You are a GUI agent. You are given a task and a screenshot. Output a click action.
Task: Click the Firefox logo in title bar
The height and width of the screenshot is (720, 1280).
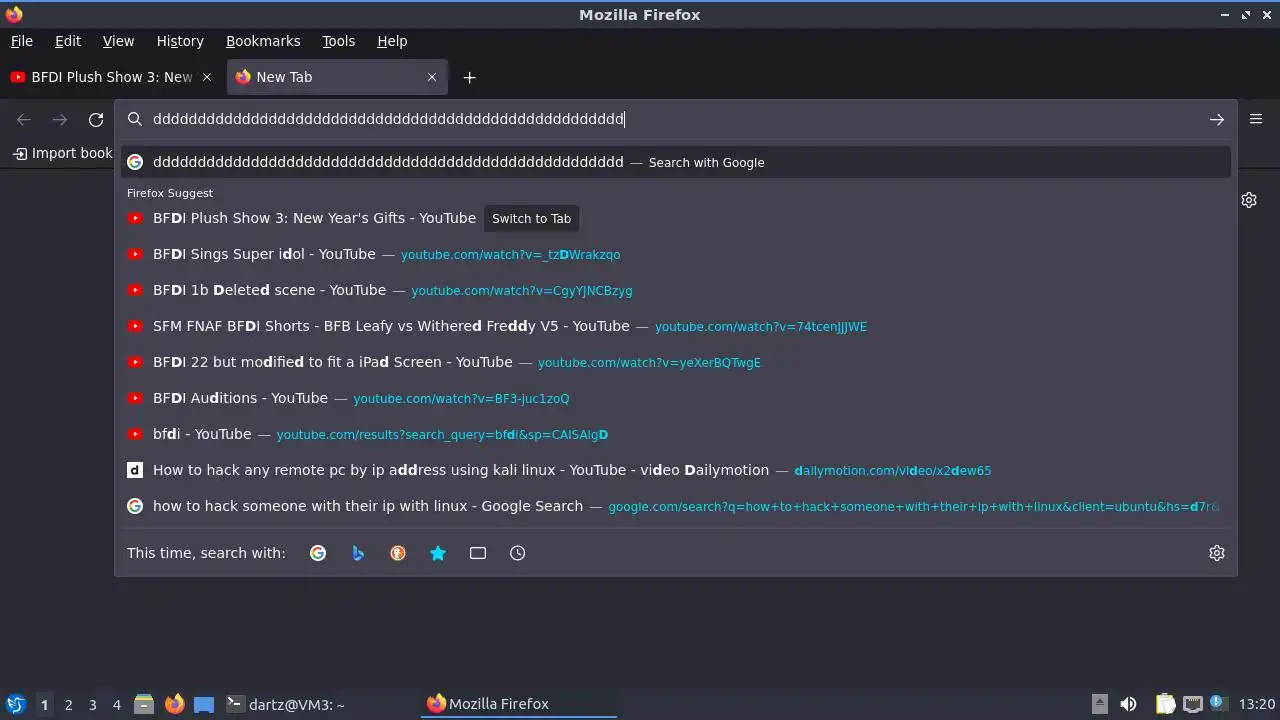coord(14,14)
